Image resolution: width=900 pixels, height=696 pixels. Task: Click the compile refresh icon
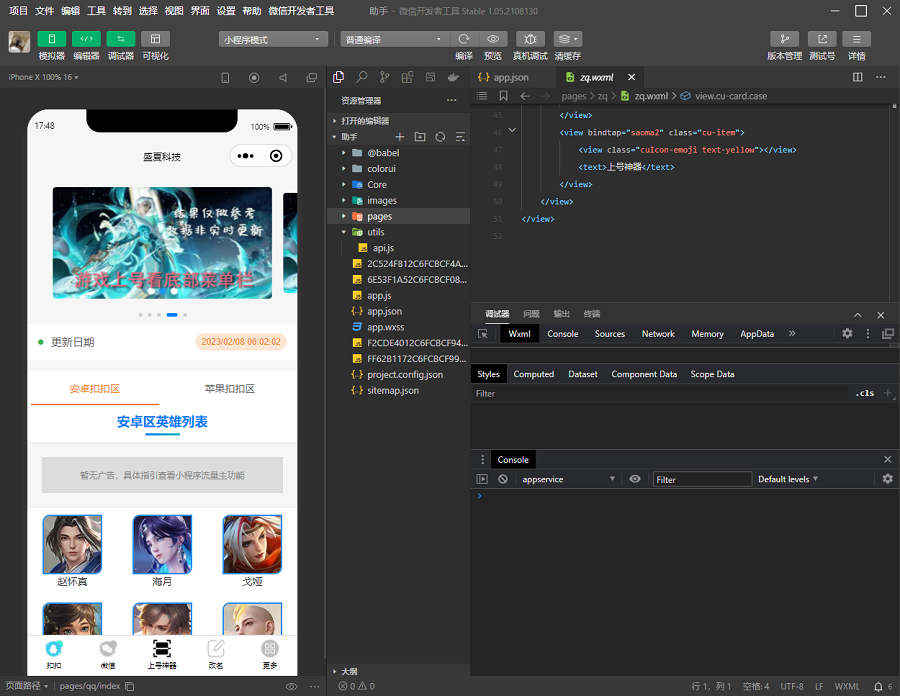click(x=464, y=39)
